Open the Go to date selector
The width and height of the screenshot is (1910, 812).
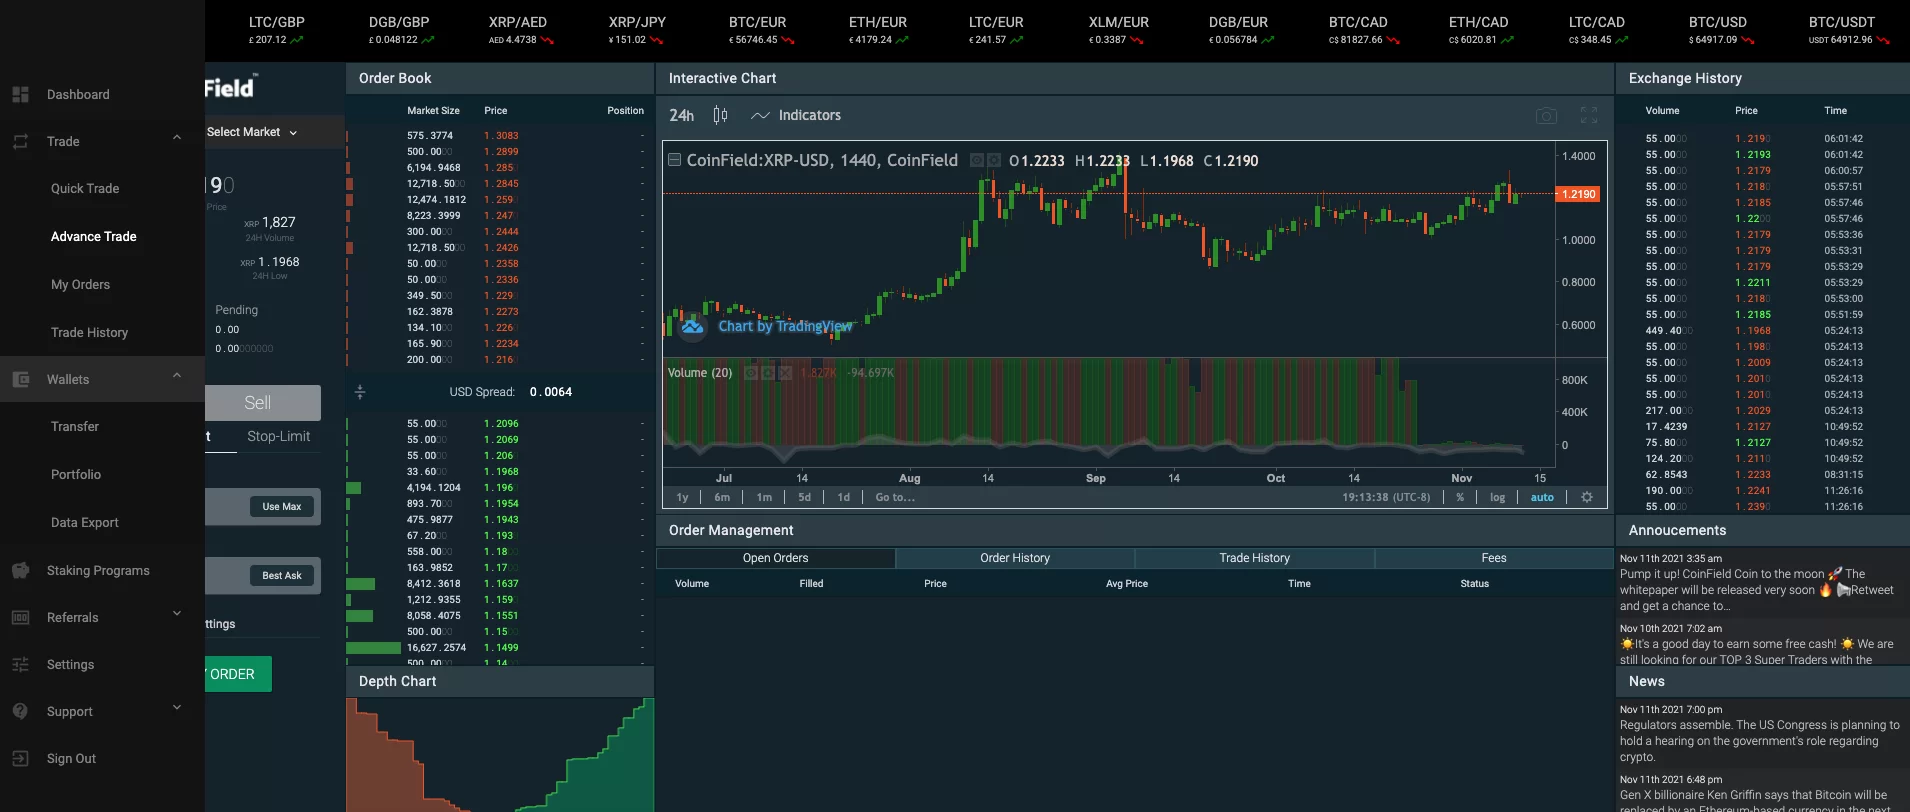[895, 497]
